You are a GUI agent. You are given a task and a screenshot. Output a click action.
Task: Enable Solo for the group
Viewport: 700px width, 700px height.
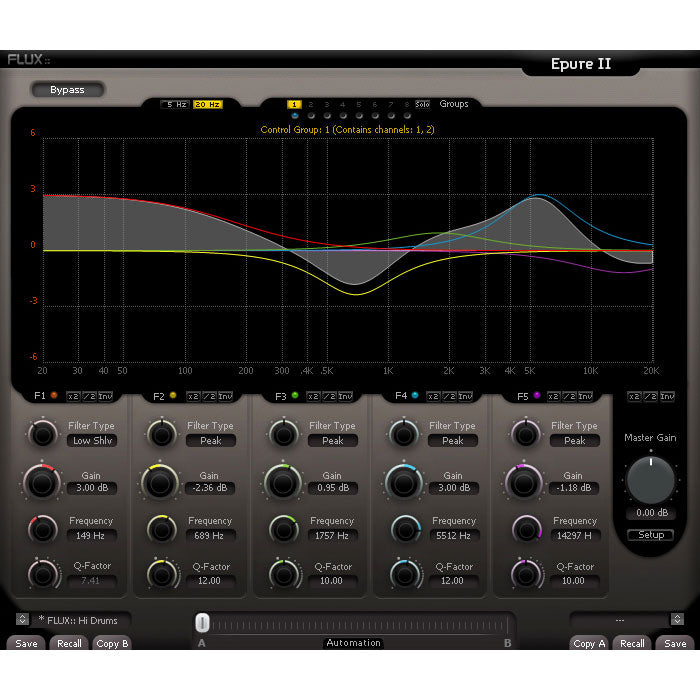pos(422,104)
